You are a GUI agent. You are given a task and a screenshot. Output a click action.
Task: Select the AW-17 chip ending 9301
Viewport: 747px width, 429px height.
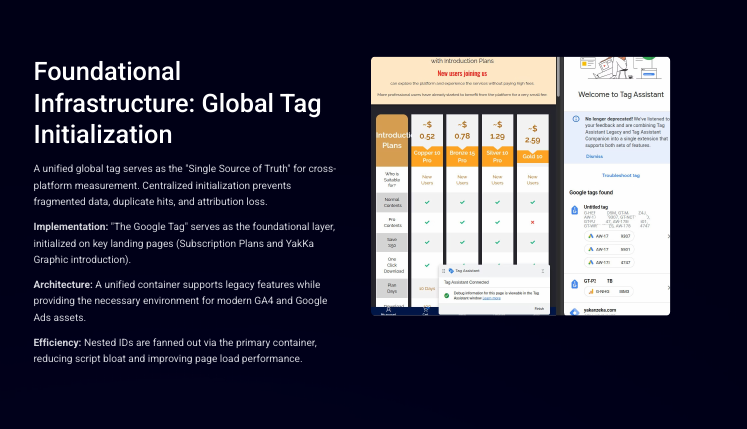pyautogui.click(x=609, y=249)
